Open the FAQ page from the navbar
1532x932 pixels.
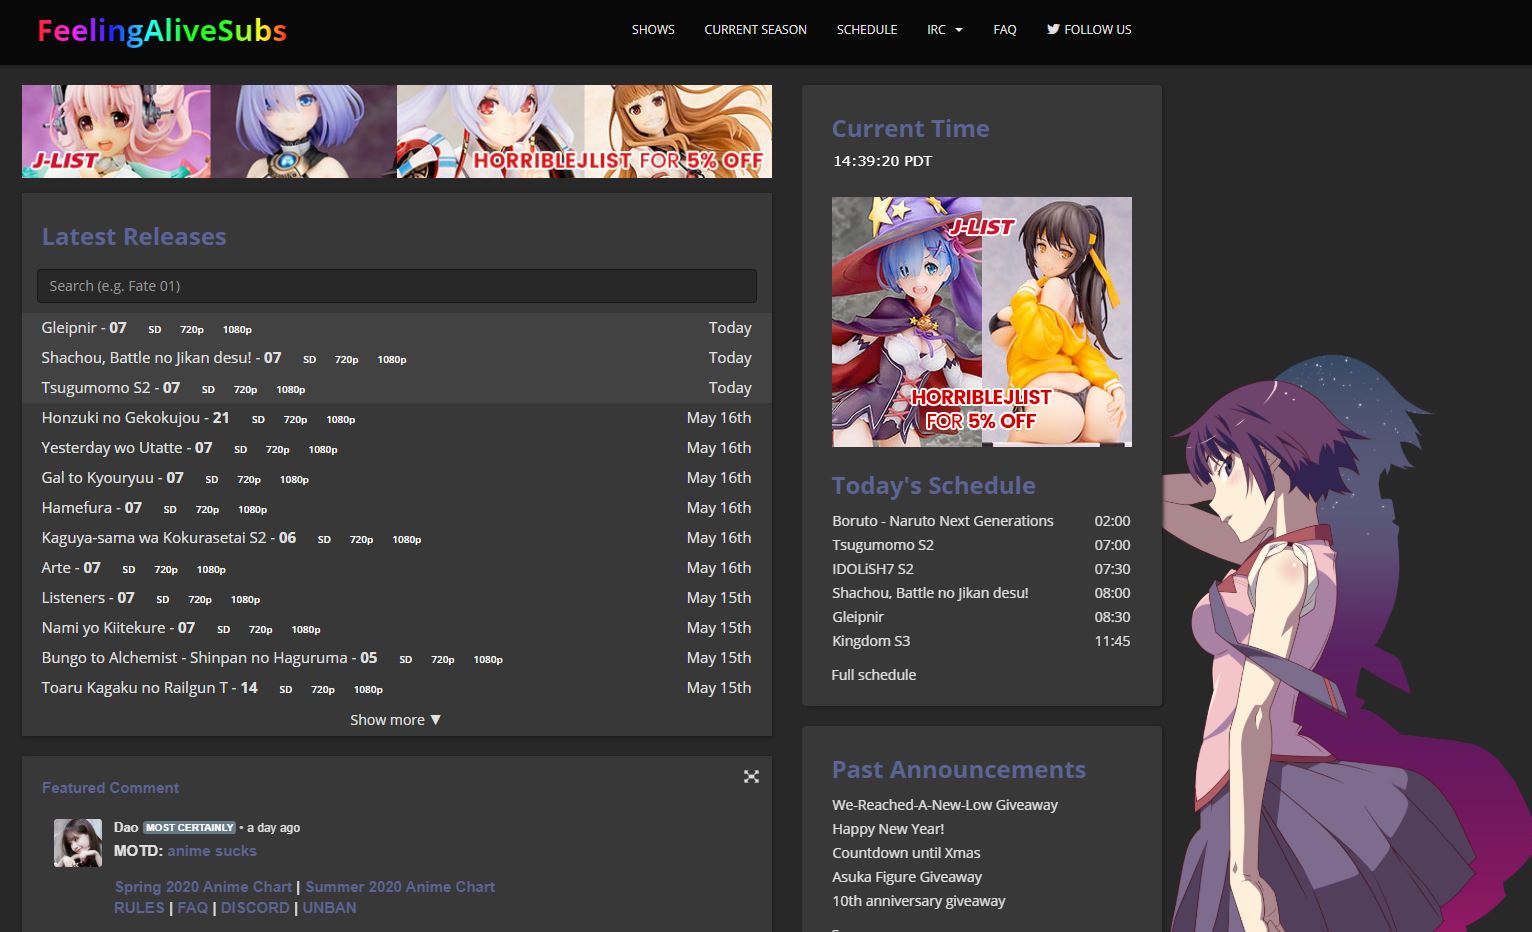coord(1004,29)
